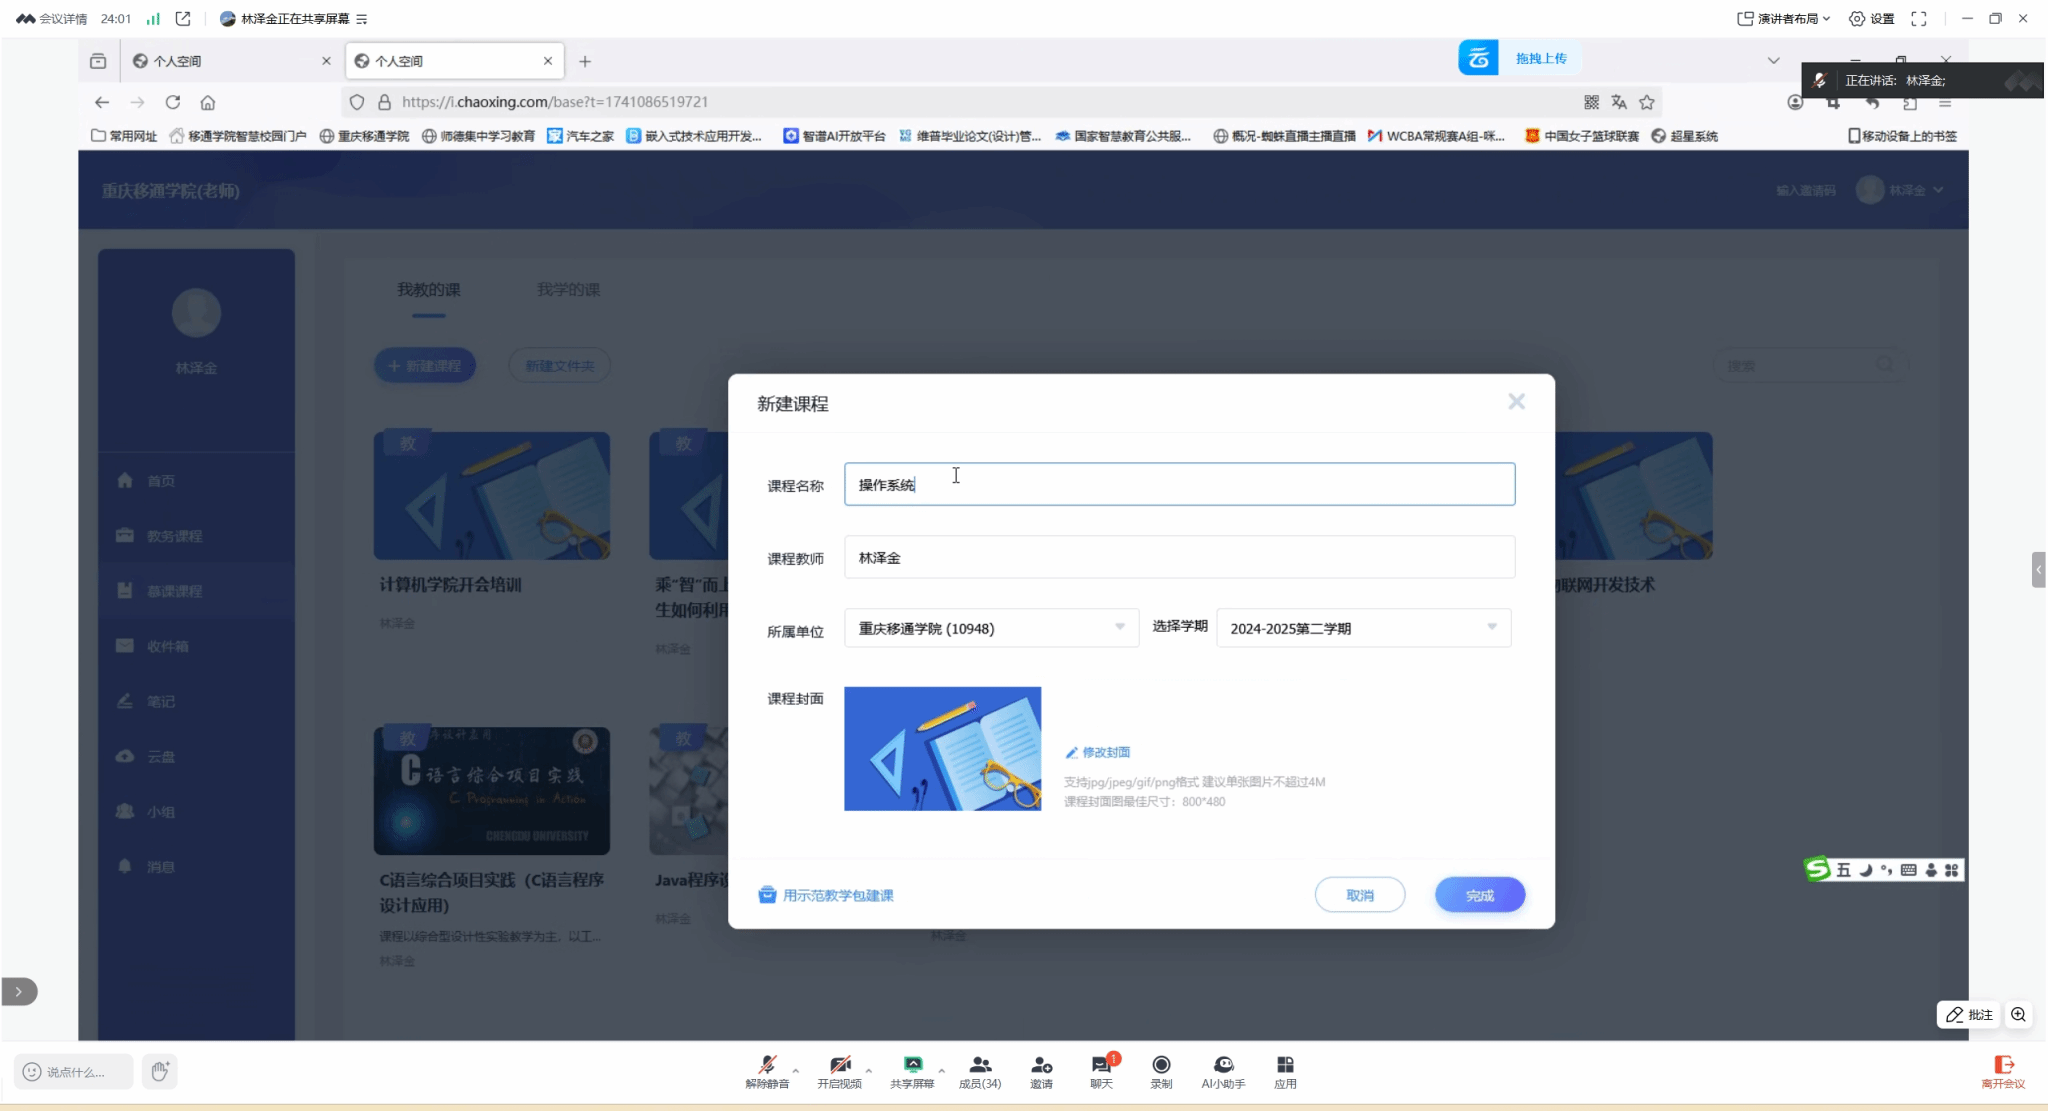
Task: Click the 完成 button
Action: click(x=1479, y=895)
